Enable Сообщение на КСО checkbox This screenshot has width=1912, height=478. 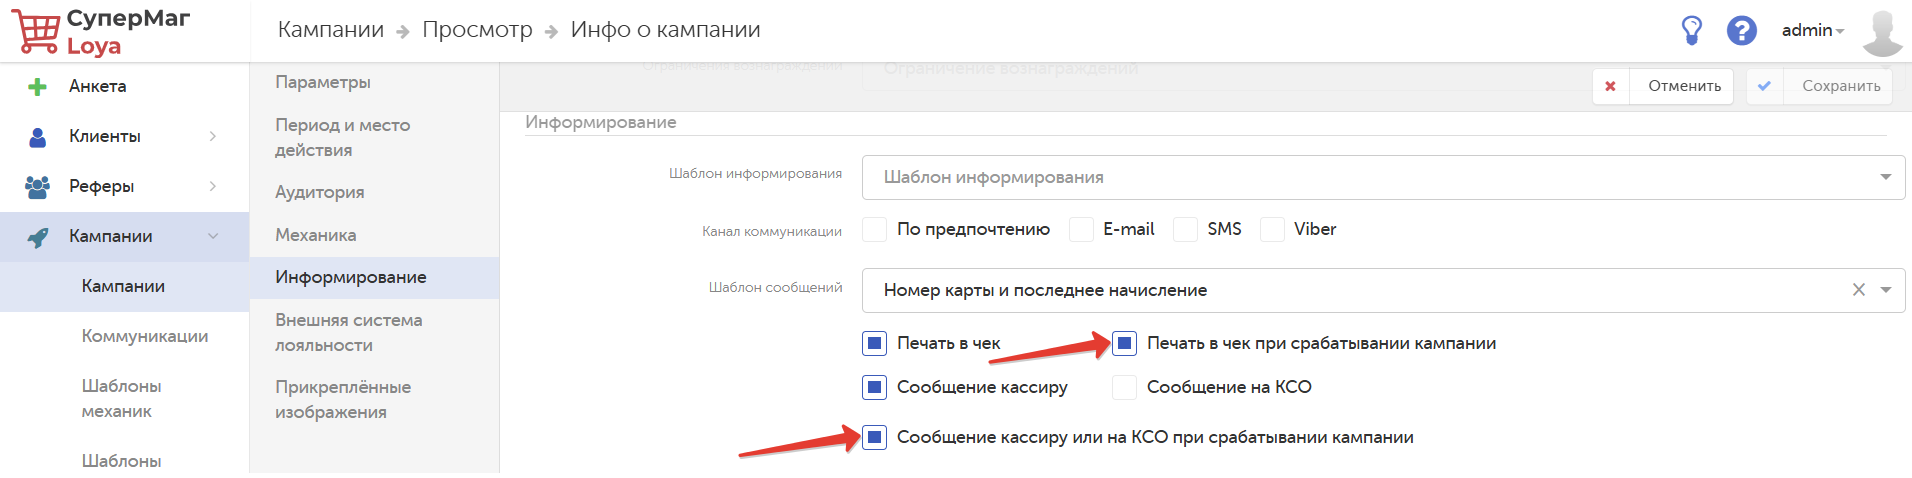click(1125, 388)
